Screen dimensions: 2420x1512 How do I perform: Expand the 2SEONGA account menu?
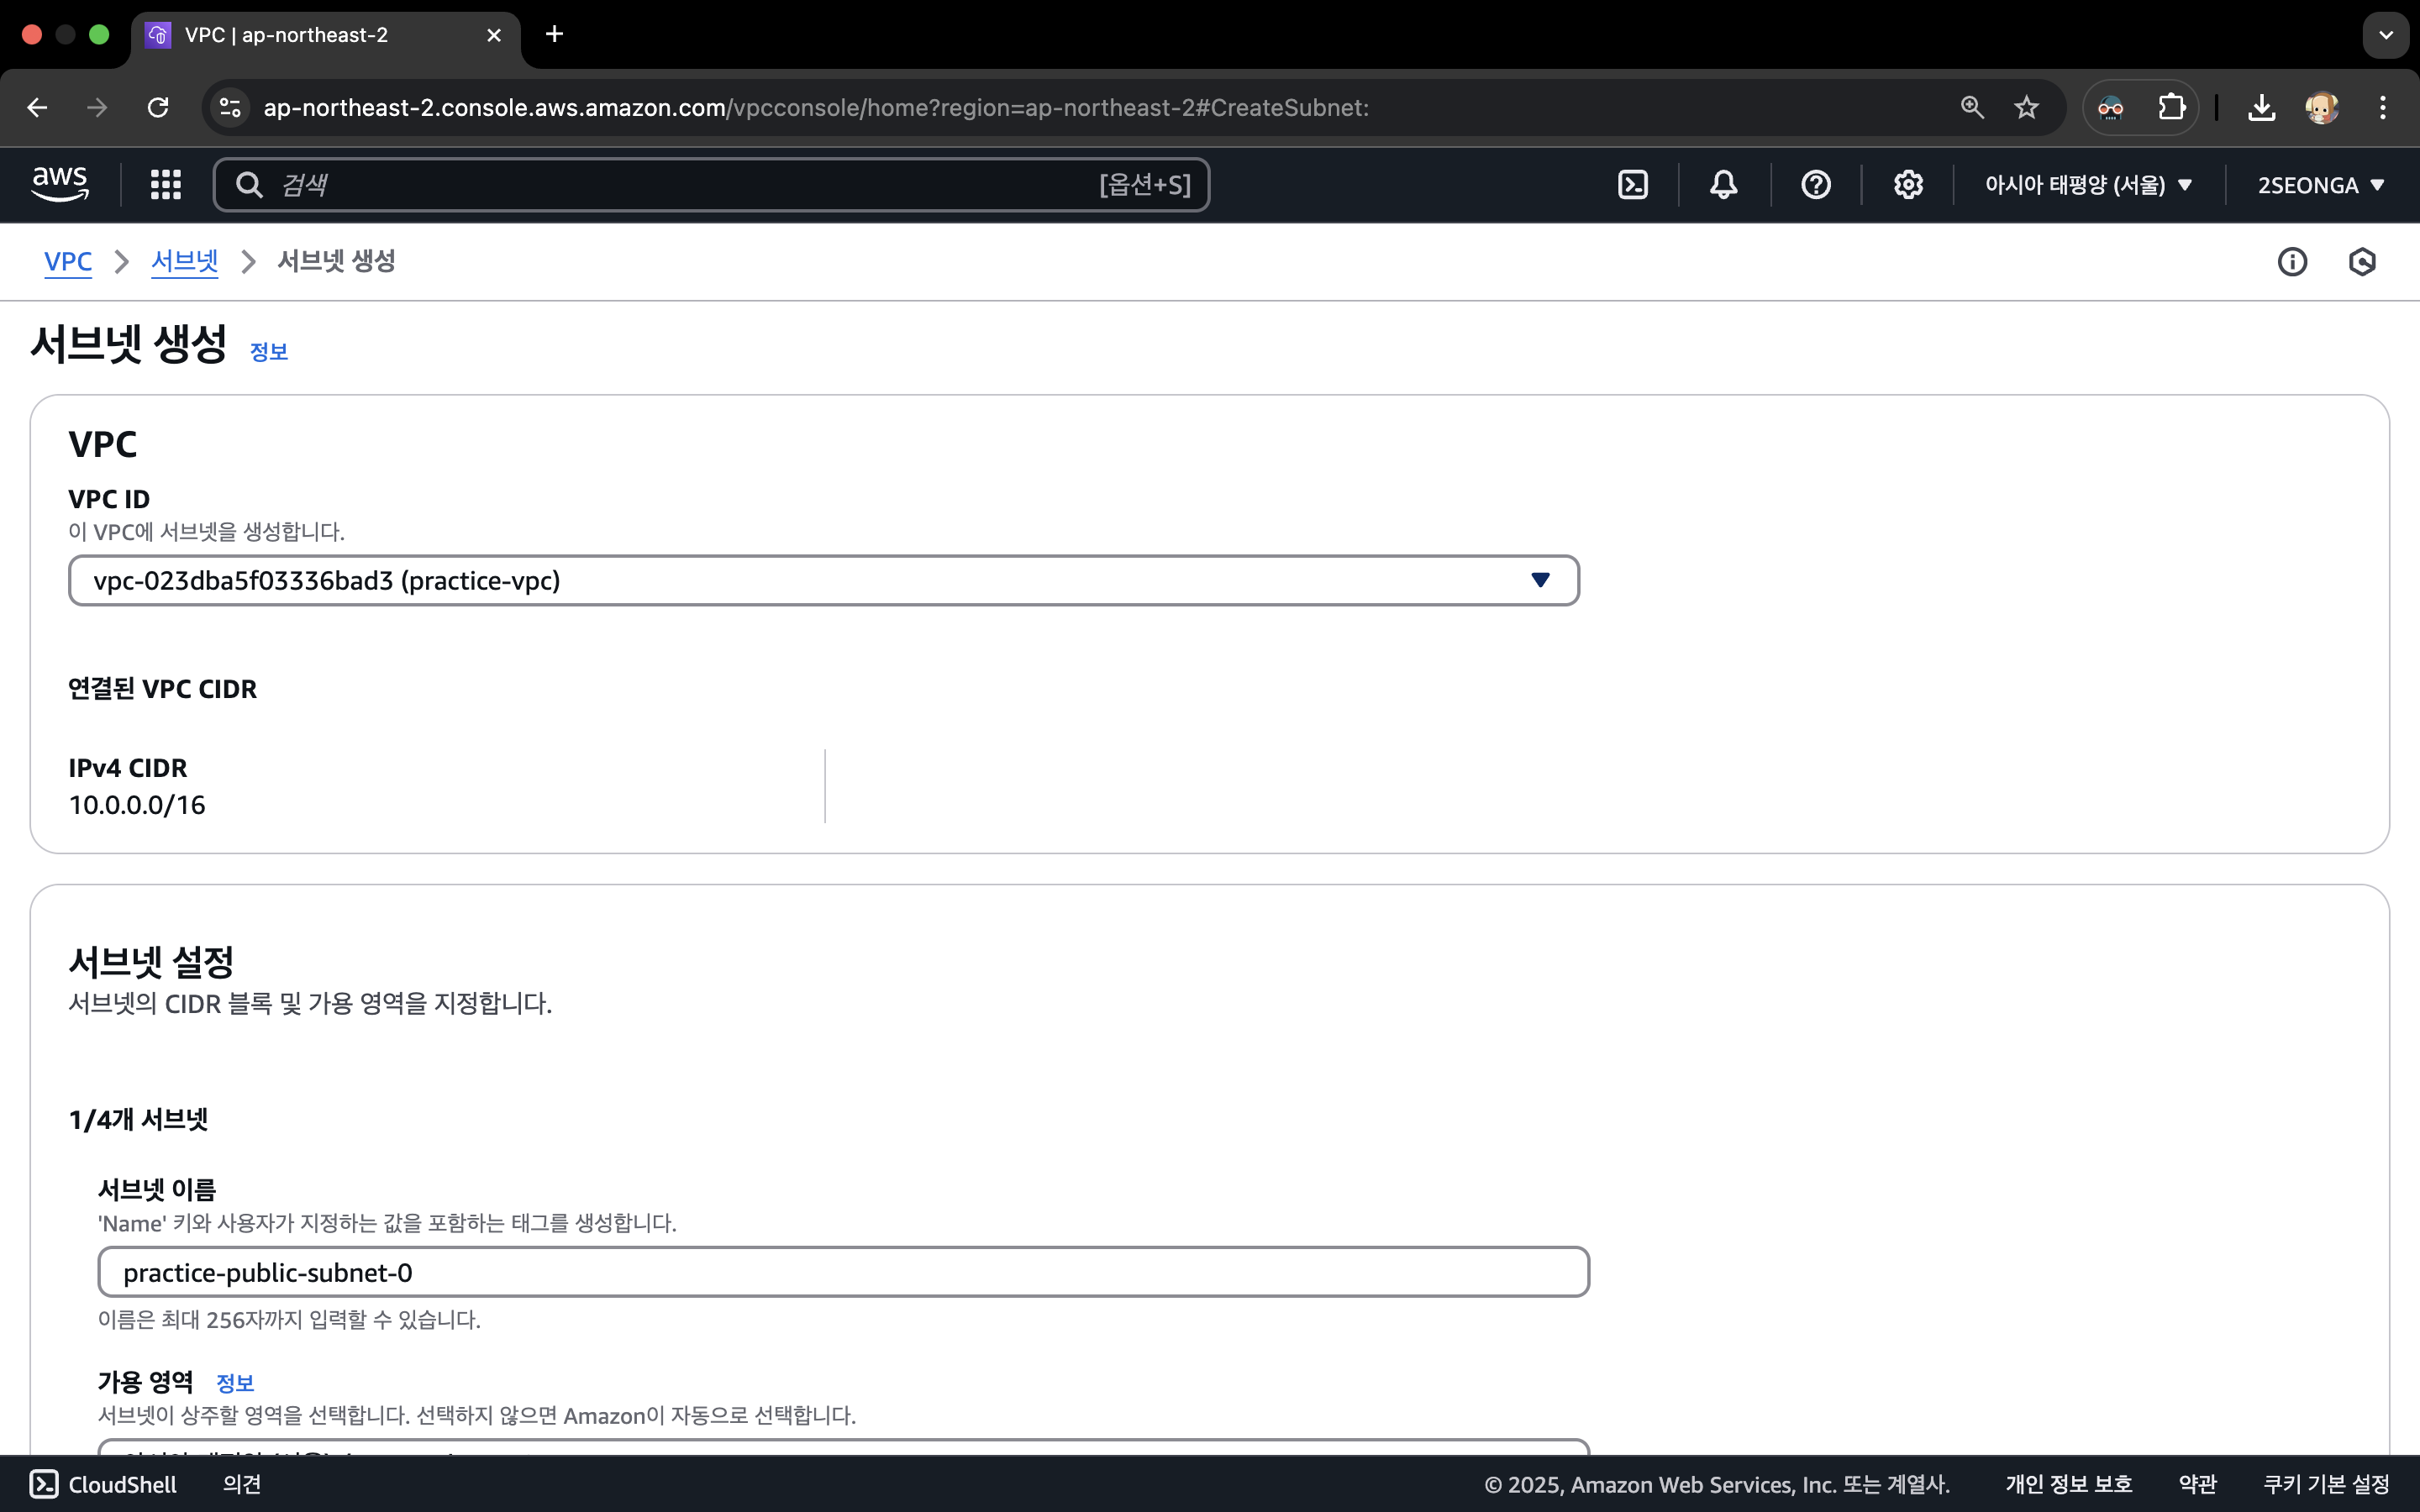tap(2320, 185)
